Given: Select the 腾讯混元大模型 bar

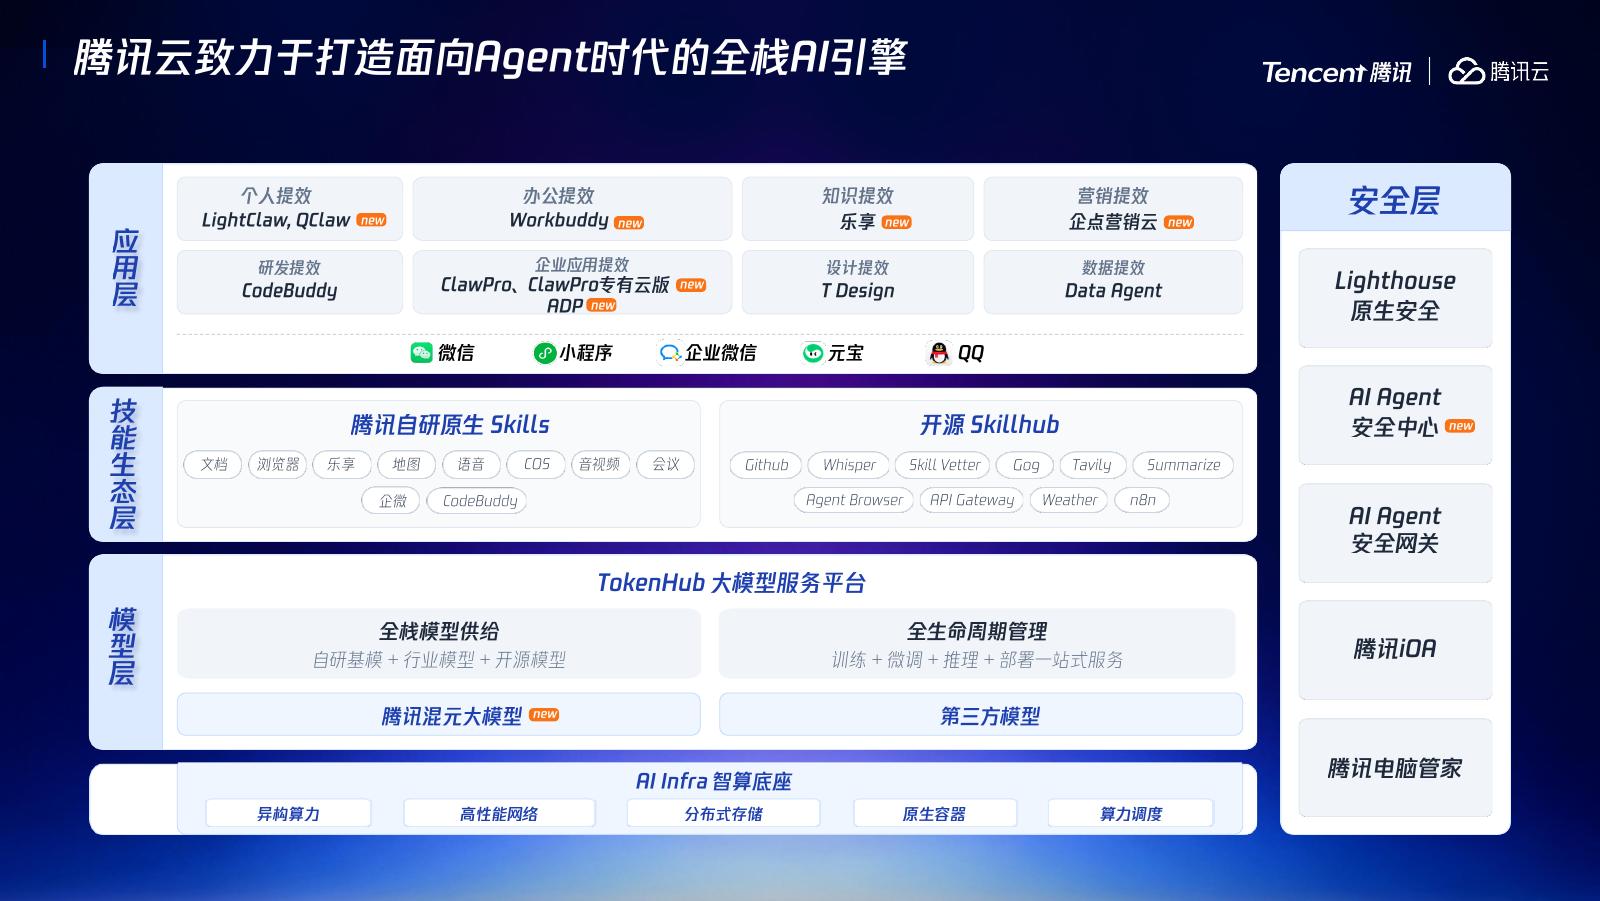Looking at the screenshot, I should point(439,715).
